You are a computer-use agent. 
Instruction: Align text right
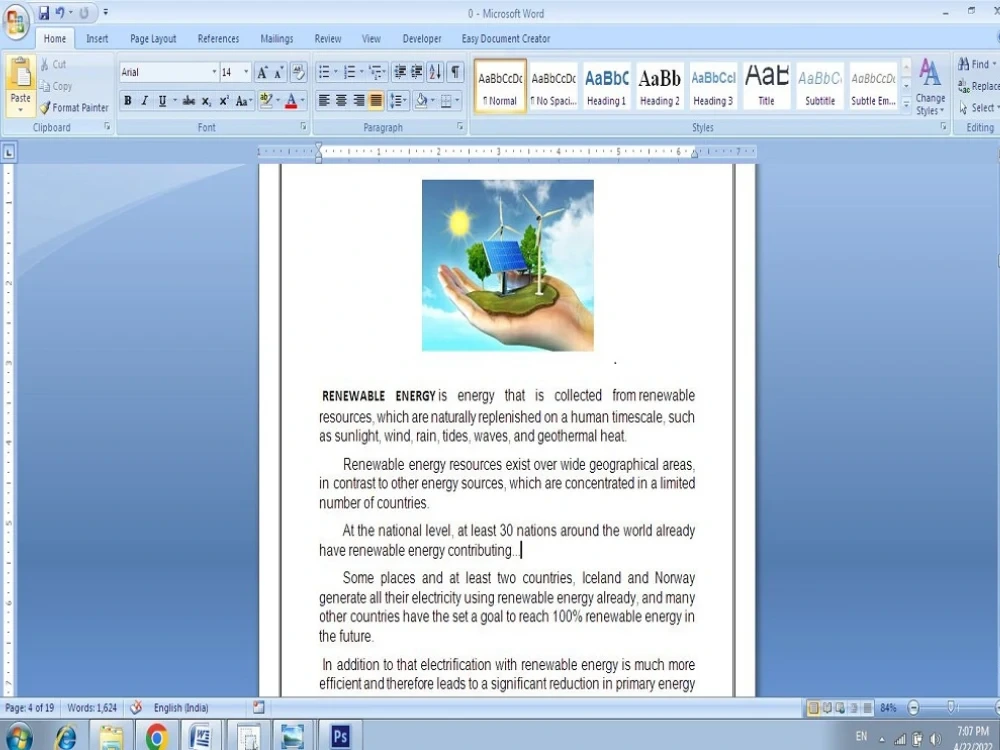coord(358,101)
